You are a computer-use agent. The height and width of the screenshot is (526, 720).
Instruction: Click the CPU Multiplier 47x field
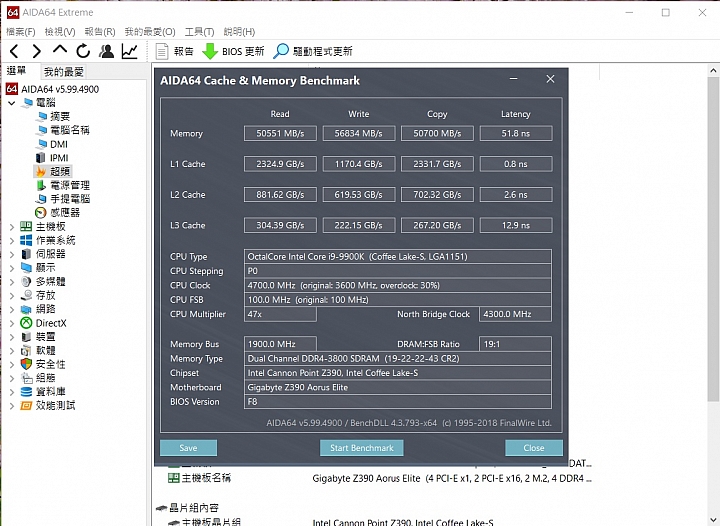click(x=280, y=314)
